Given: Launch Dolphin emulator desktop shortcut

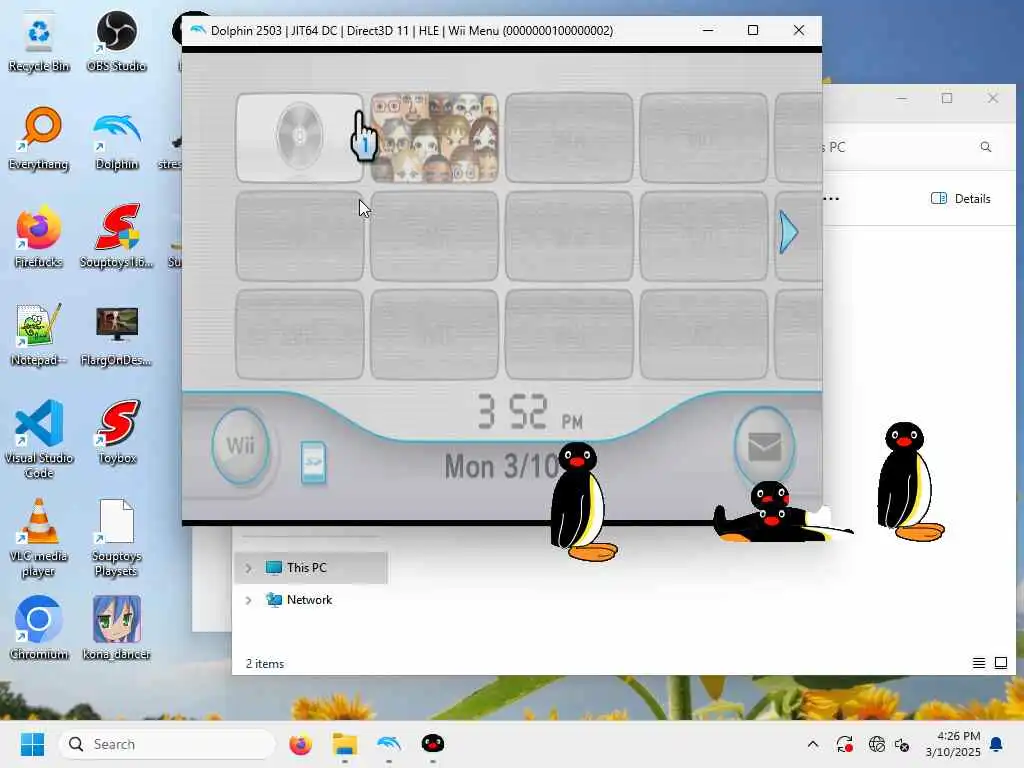Looking at the screenshot, I should pyautogui.click(x=116, y=139).
